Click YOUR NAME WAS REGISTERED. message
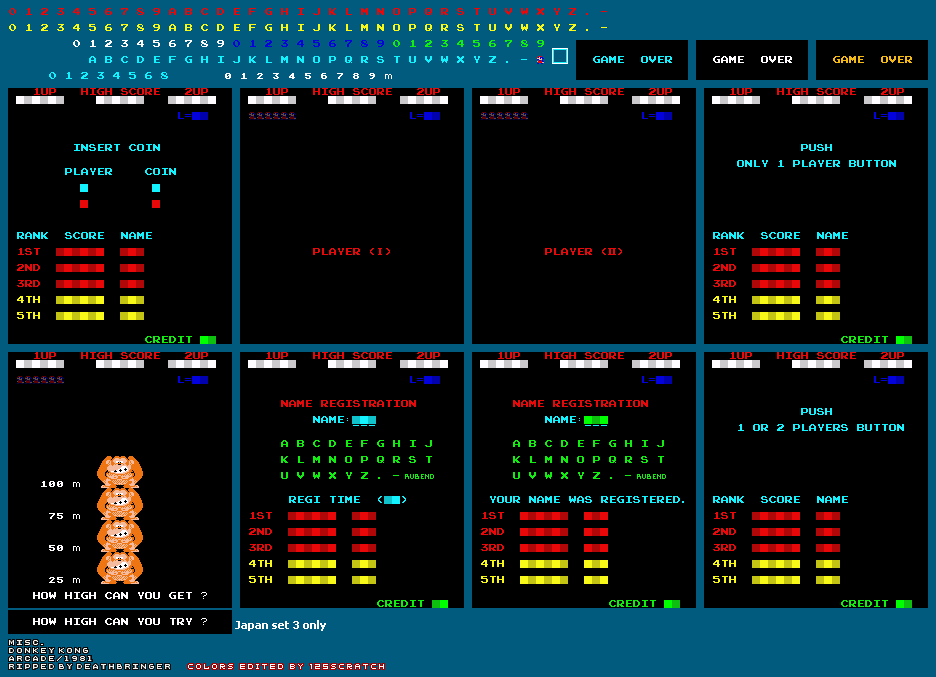 pos(587,500)
